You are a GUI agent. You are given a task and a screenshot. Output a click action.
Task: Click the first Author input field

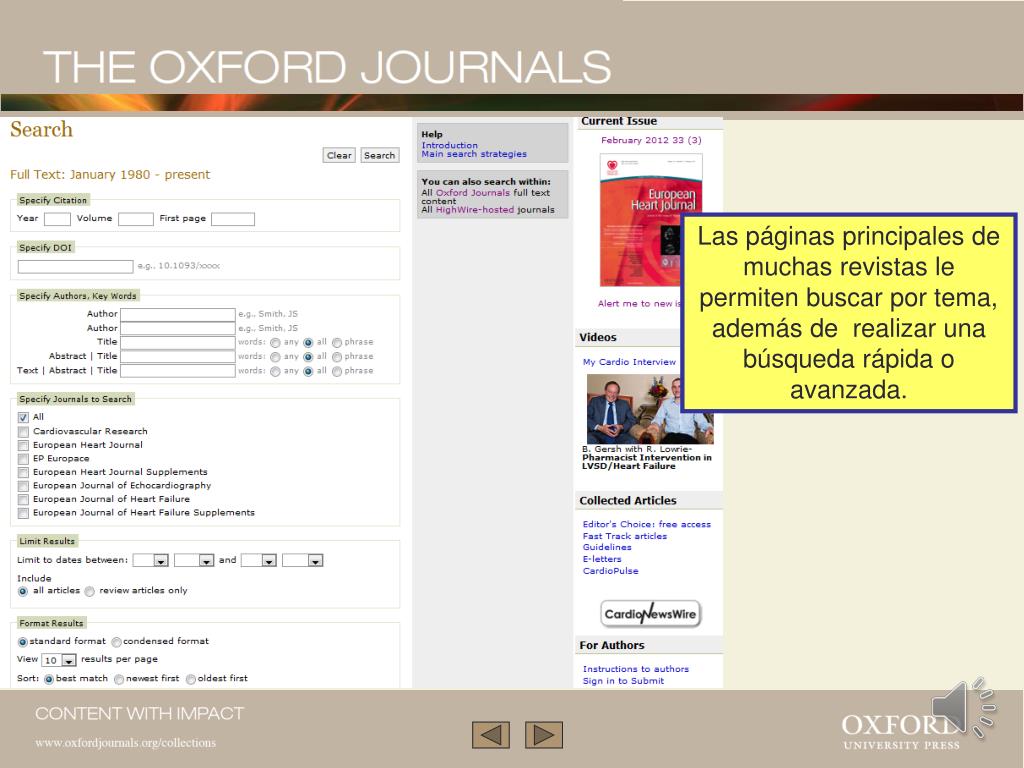point(178,315)
